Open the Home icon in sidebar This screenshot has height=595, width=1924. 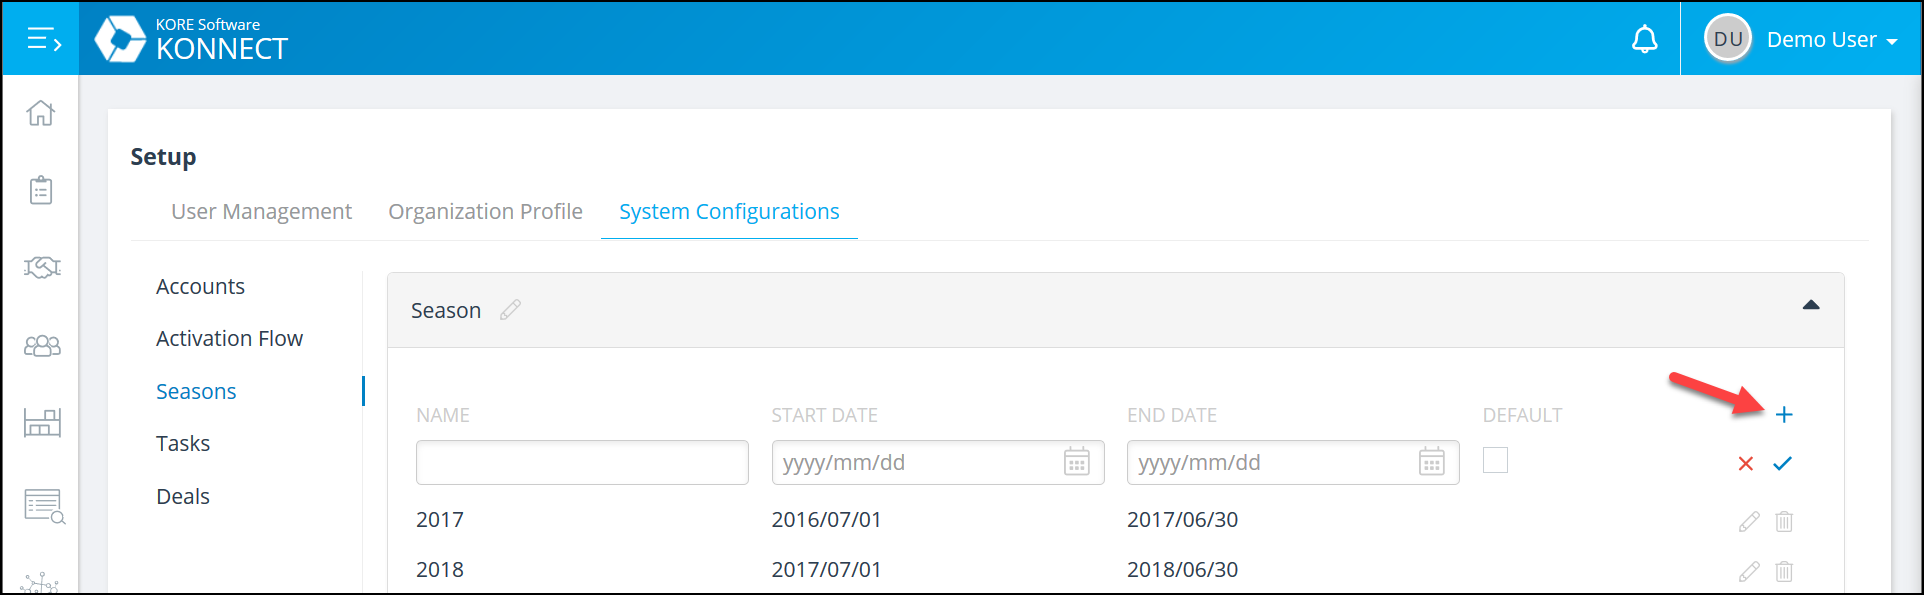(41, 113)
